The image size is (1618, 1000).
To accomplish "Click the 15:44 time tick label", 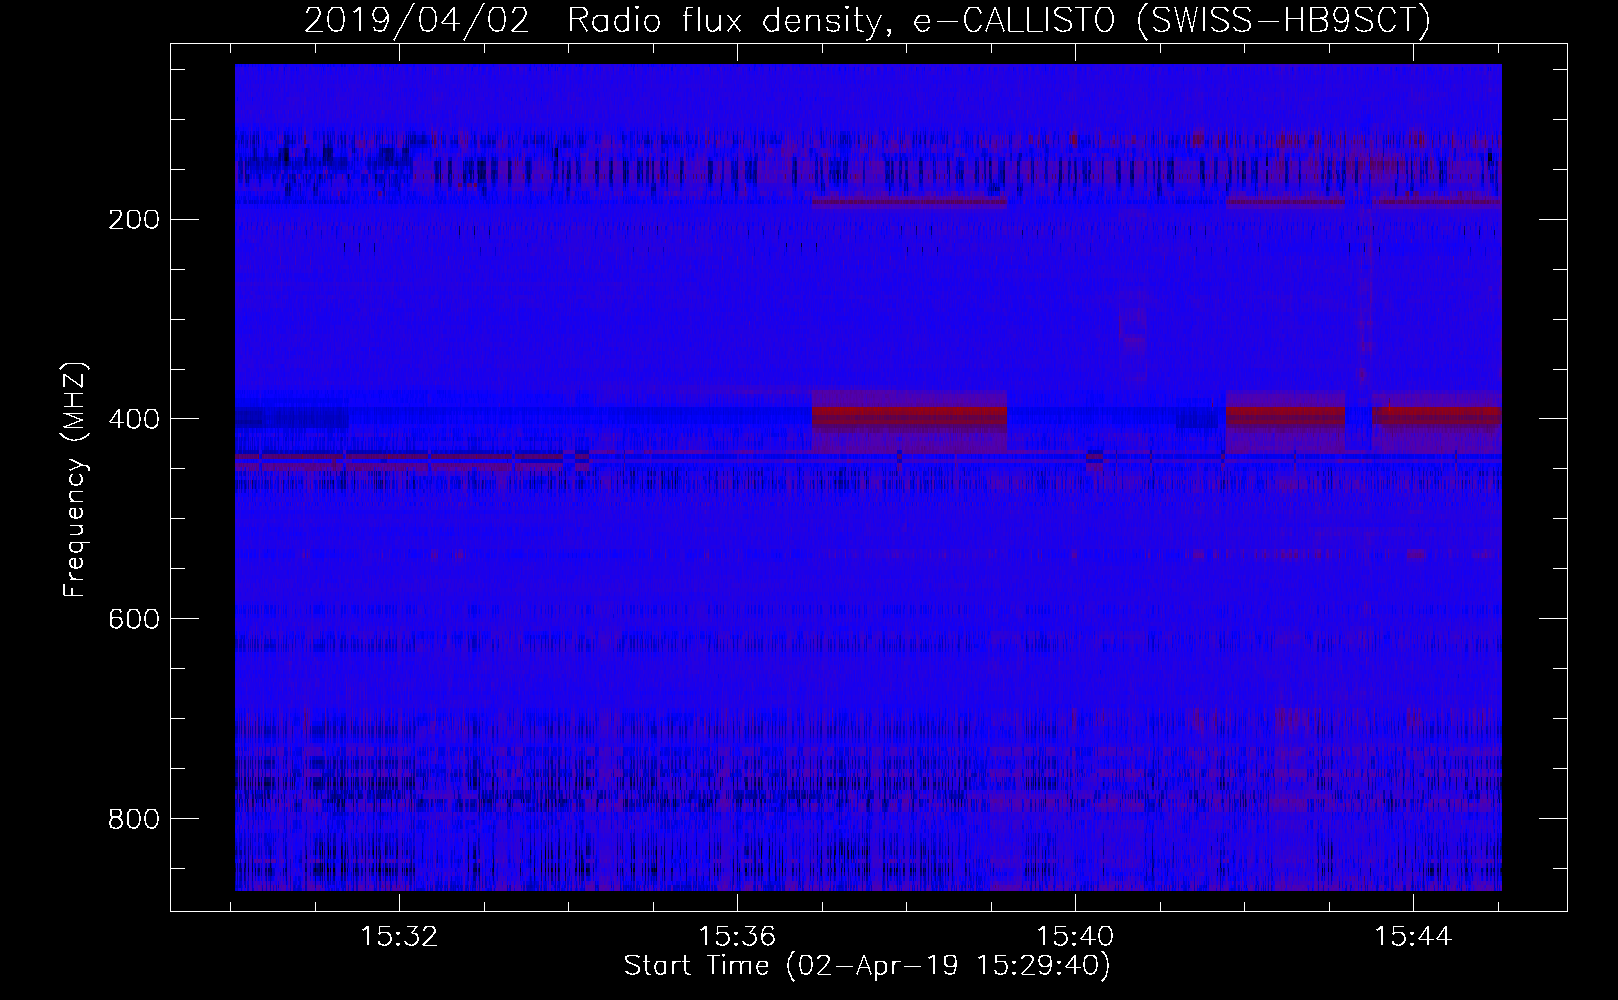I will [1413, 937].
